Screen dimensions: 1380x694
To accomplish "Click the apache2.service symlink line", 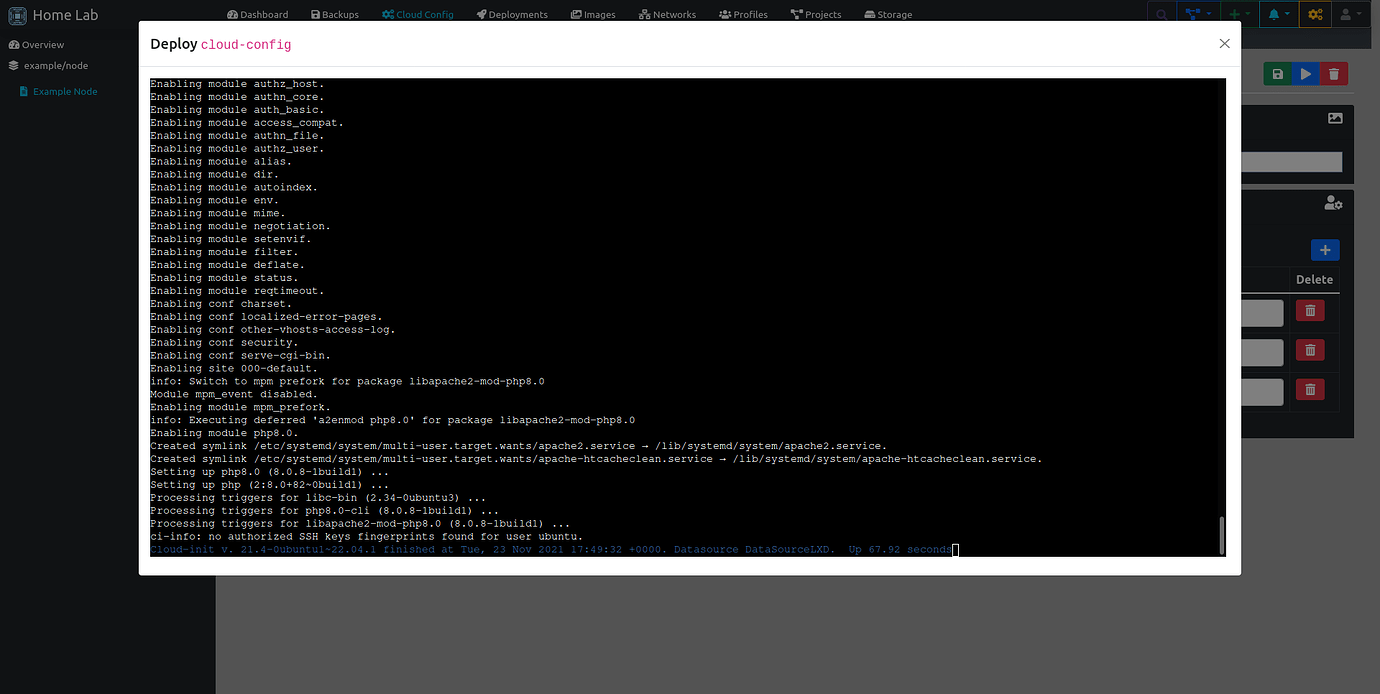I will pyautogui.click(x=518, y=446).
